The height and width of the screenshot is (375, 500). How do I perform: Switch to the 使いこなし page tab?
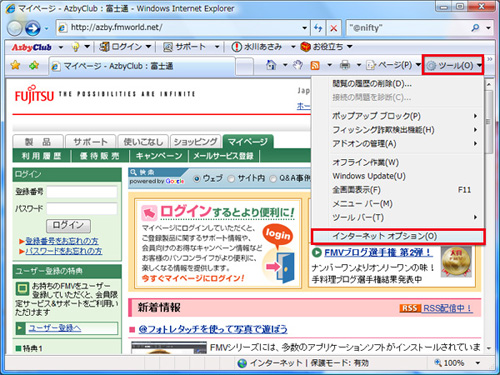pyautogui.click(x=143, y=142)
